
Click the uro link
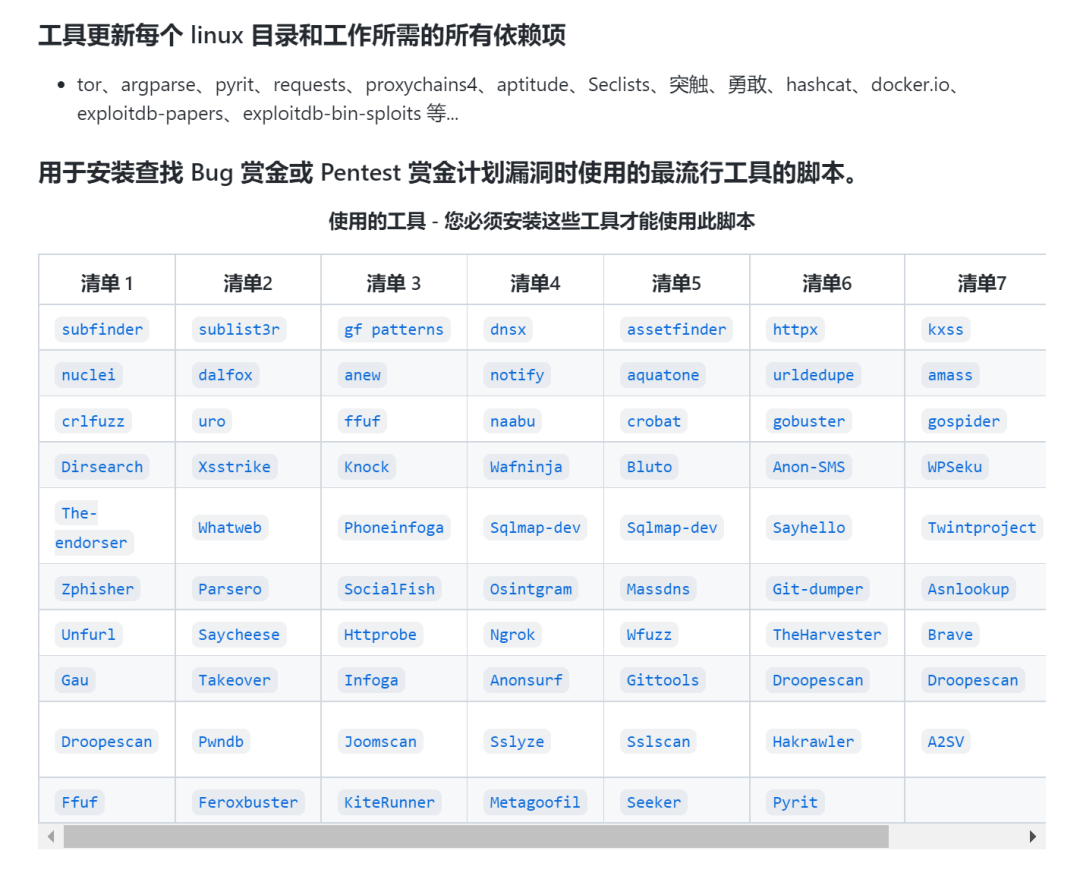(x=211, y=421)
